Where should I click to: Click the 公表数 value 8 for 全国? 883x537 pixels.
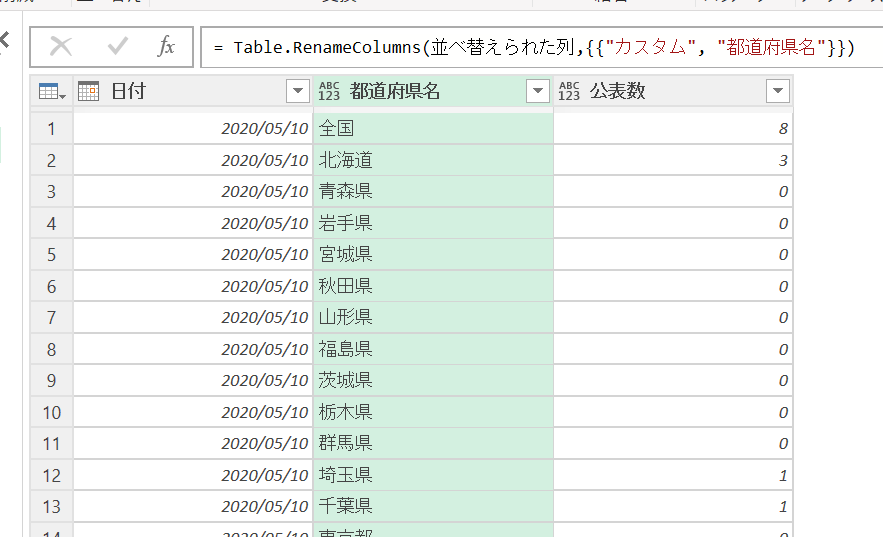[x=673, y=129]
